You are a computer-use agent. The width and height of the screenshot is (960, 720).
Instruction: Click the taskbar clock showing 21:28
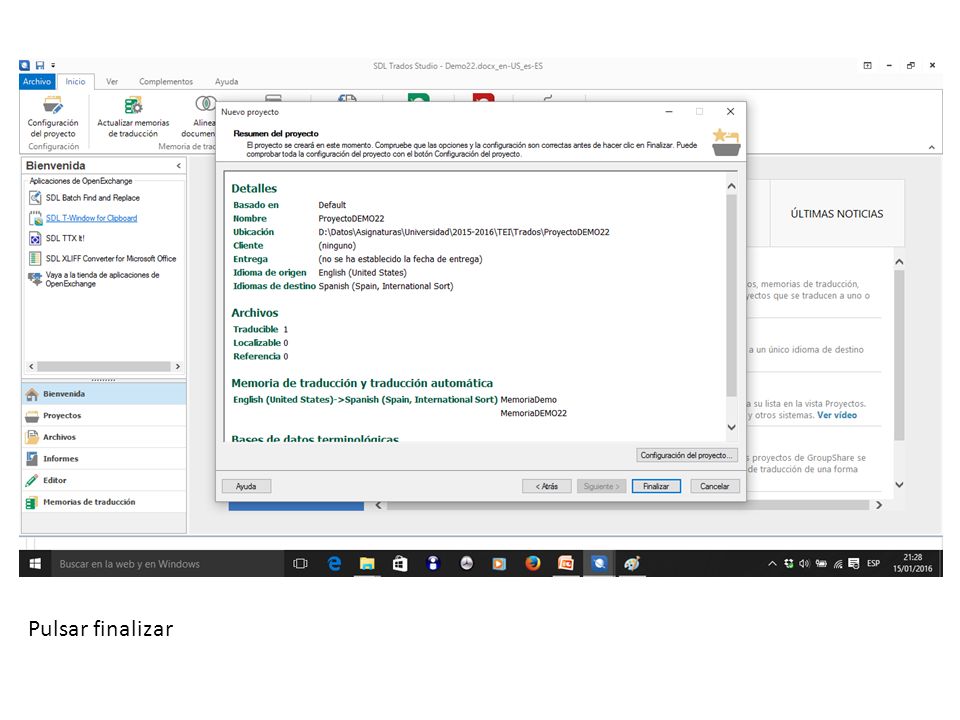(x=912, y=563)
